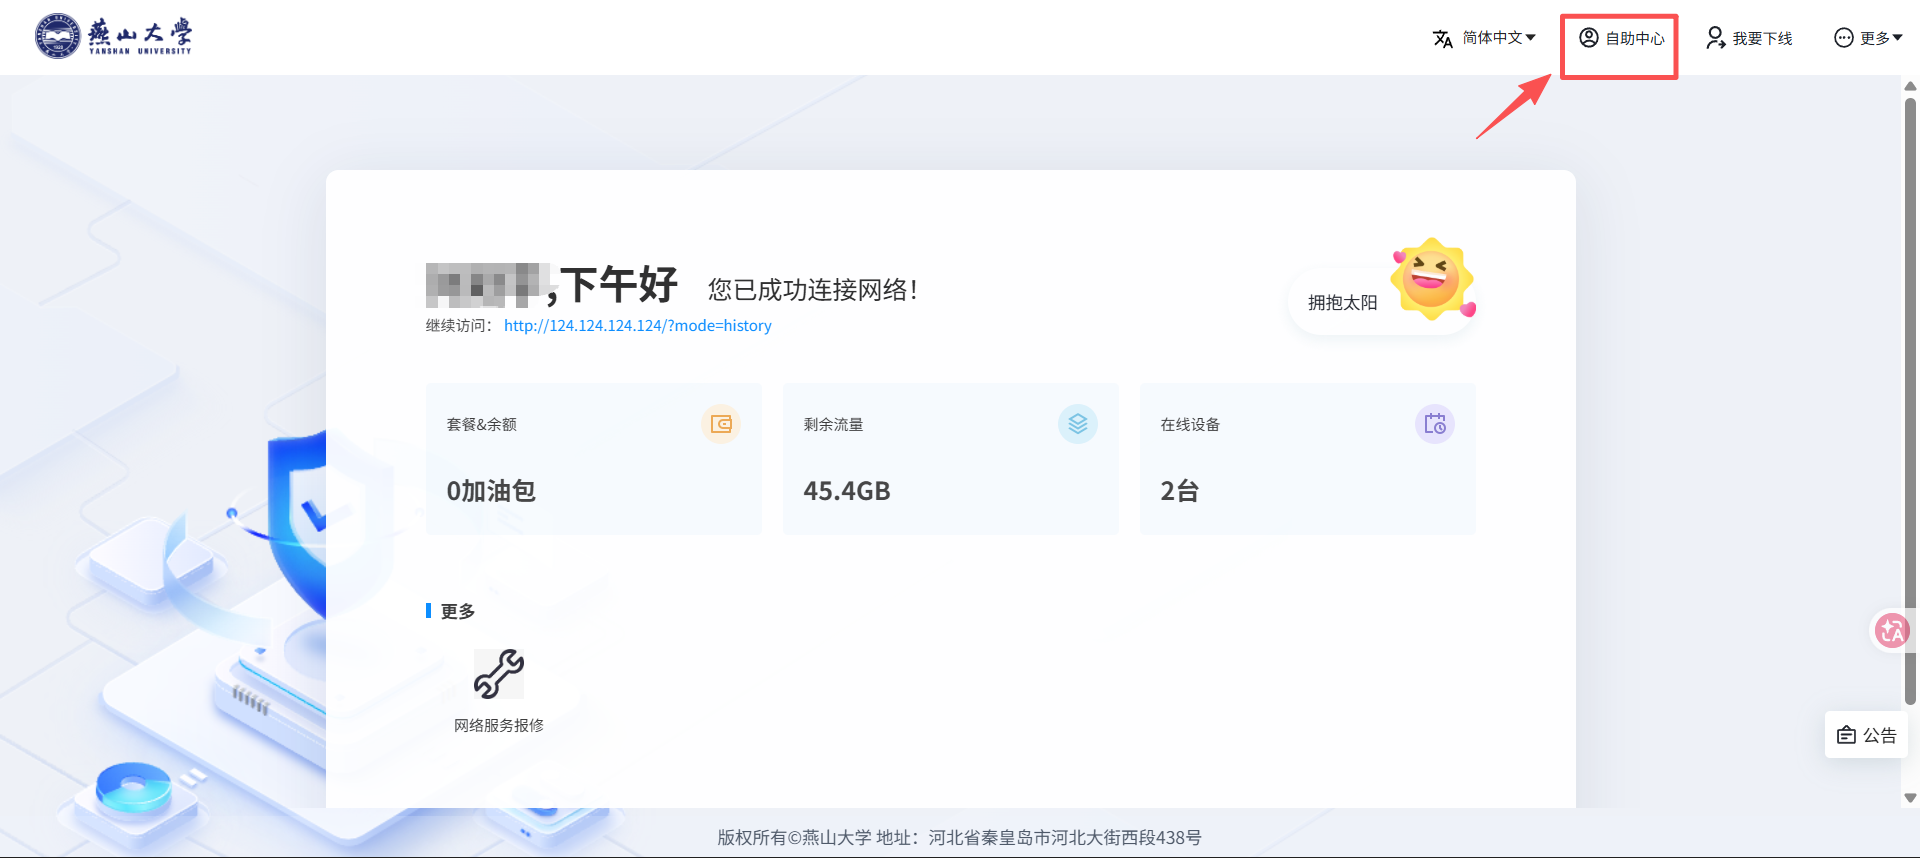This screenshot has height=858, width=1920.
Task: Open 自助中心 self-service center
Action: [x=1622, y=38]
